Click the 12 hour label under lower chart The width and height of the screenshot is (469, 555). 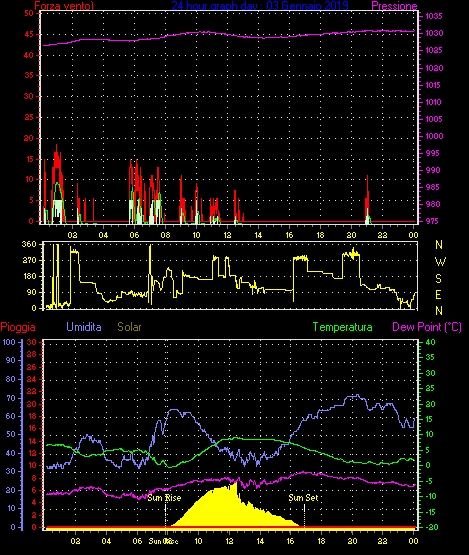[x=229, y=541]
